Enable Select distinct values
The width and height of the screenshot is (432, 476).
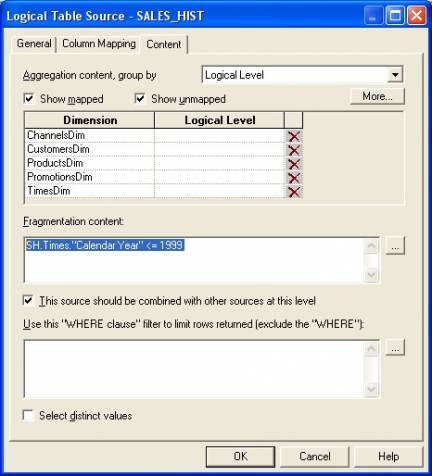point(28,416)
